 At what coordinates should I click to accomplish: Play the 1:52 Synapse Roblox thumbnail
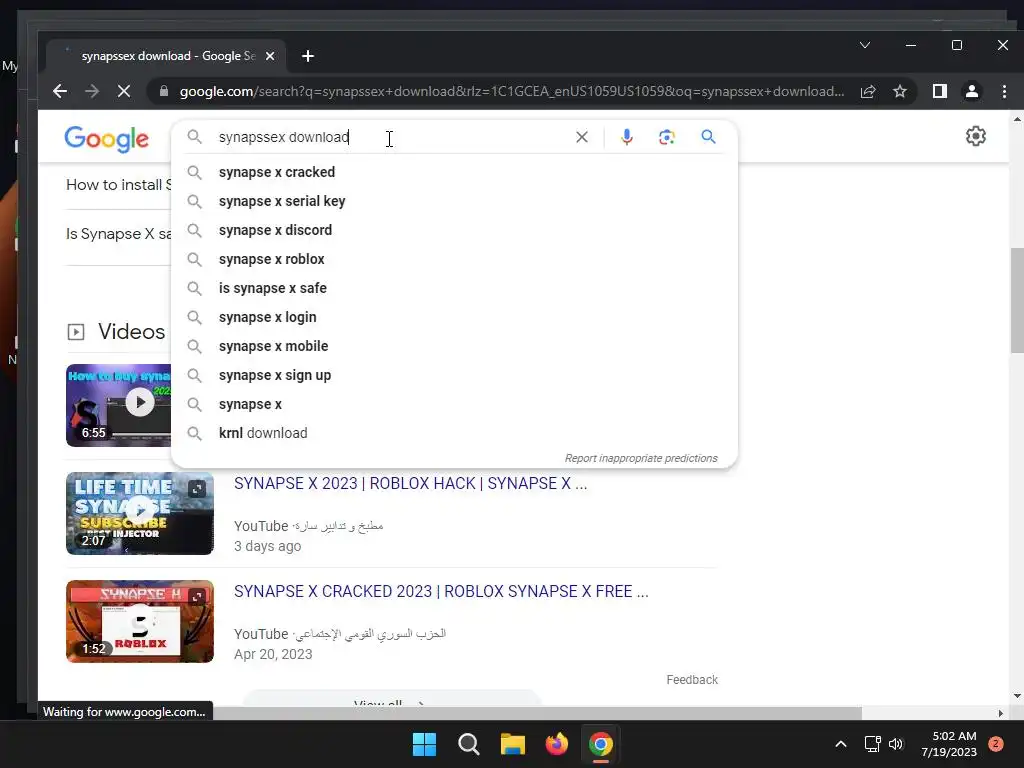click(140, 621)
